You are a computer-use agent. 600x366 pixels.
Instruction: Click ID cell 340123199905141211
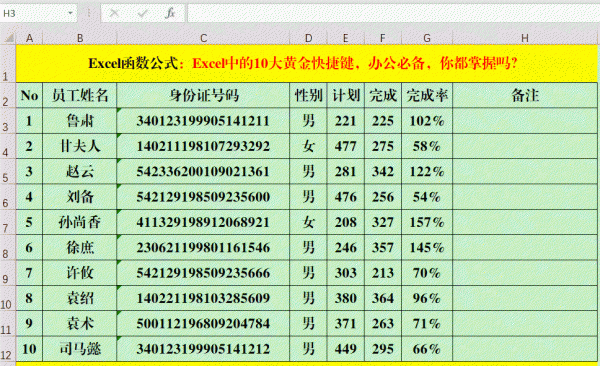point(203,121)
